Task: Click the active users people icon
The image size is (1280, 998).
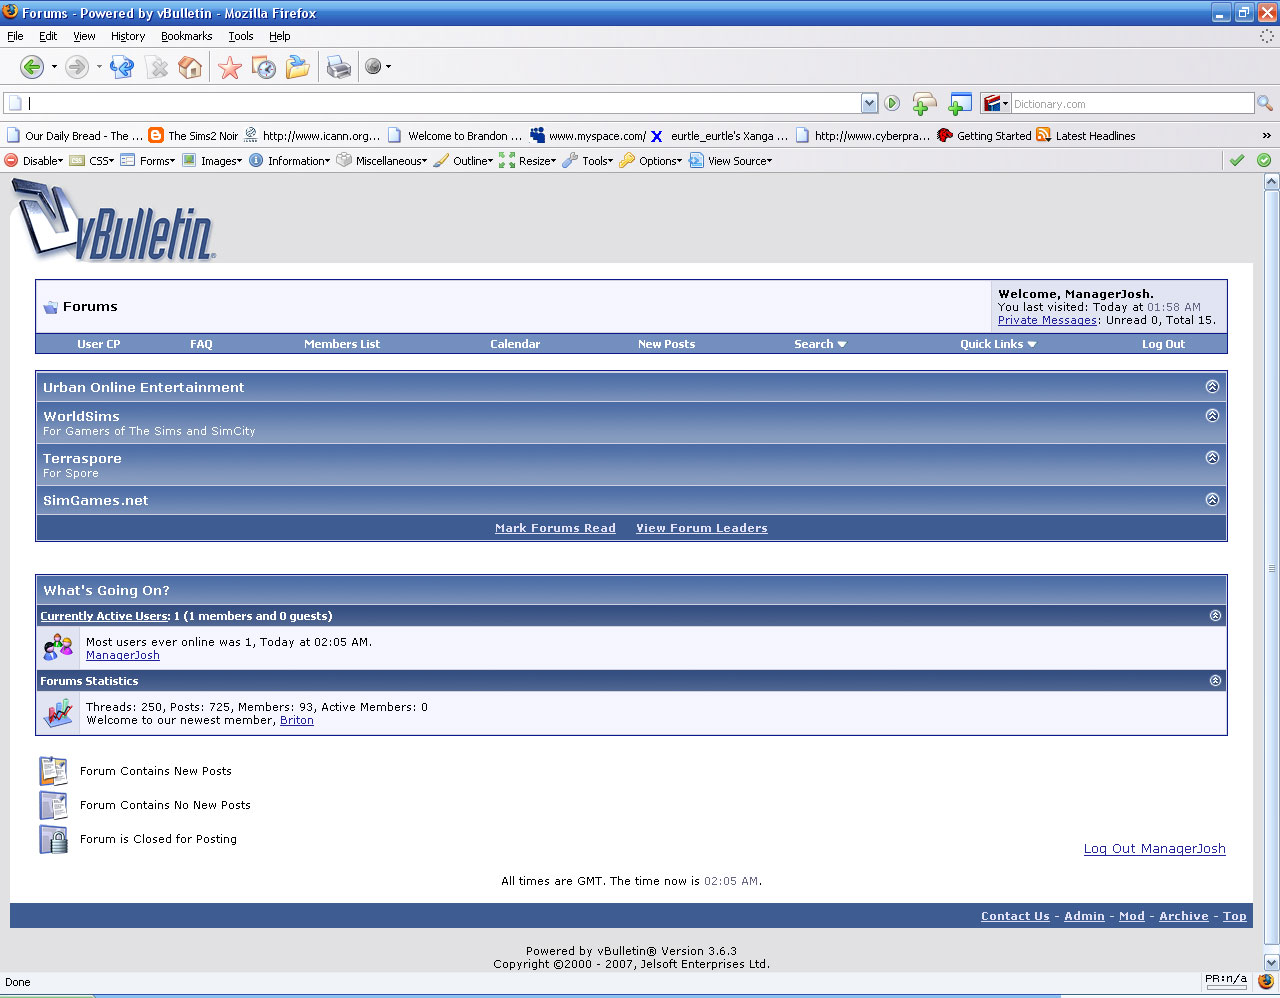Action: pyautogui.click(x=58, y=648)
